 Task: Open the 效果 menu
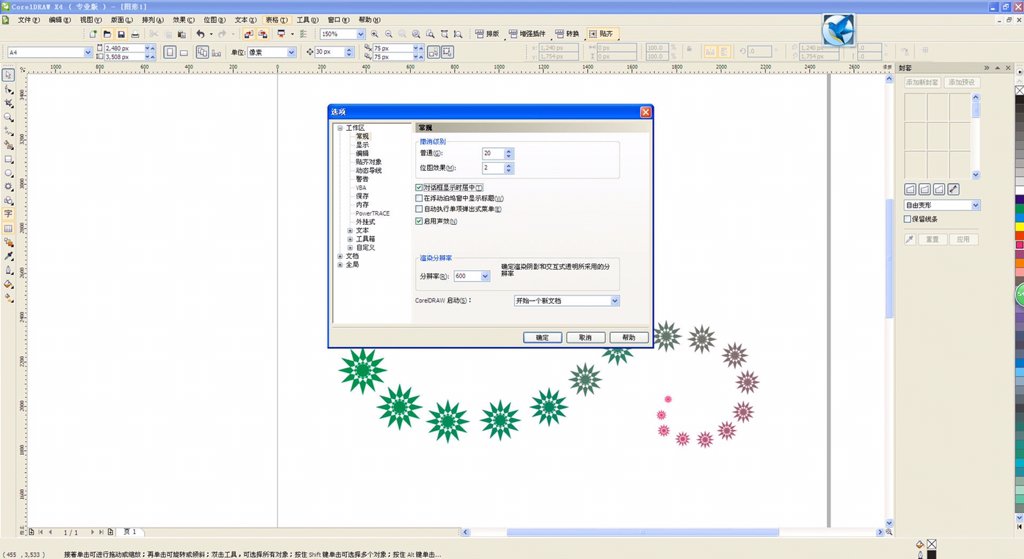(x=184, y=20)
